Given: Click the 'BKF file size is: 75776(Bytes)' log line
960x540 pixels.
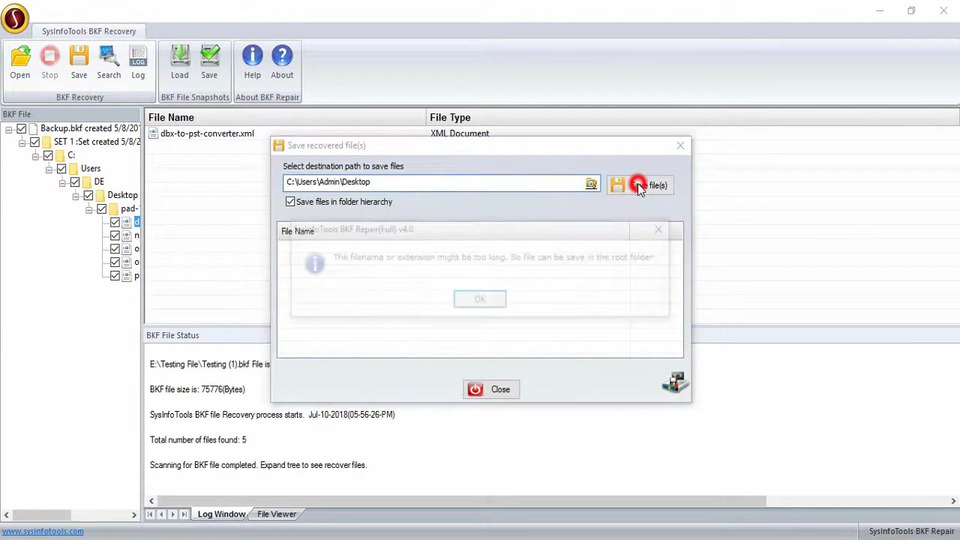Looking at the screenshot, I should pyautogui.click(x=197, y=389).
